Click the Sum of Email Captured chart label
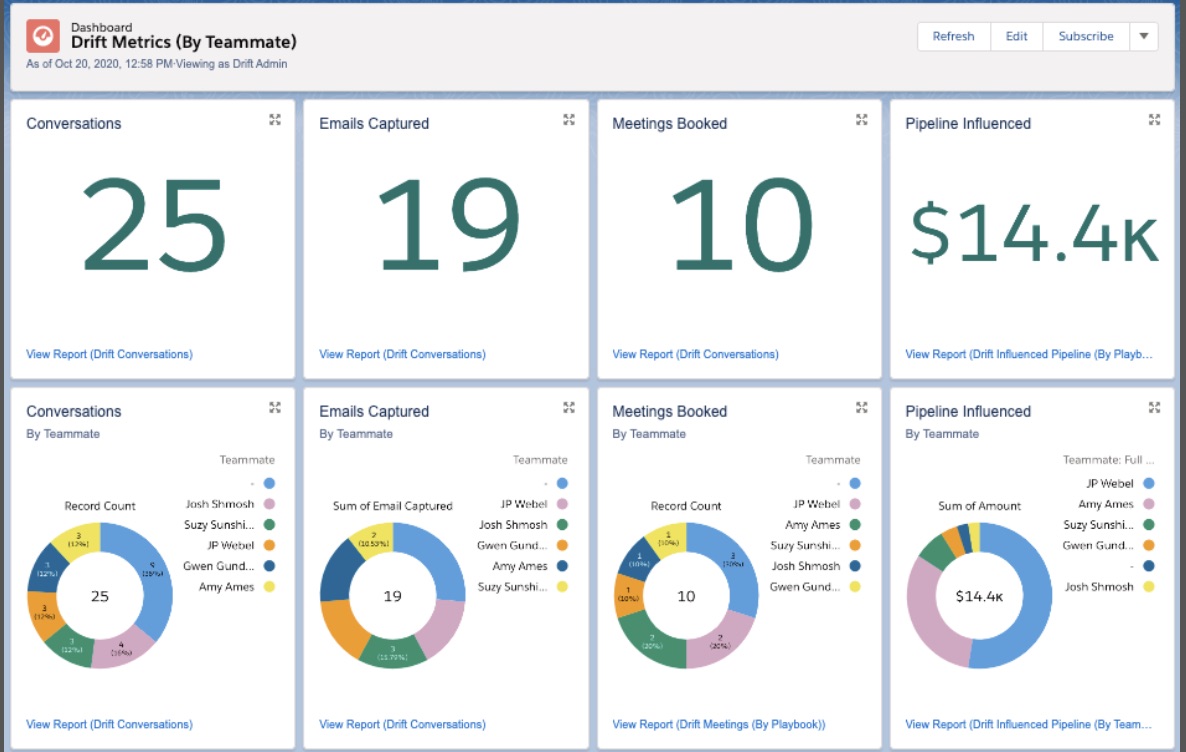This screenshot has width=1186, height=752. point(393,505)
